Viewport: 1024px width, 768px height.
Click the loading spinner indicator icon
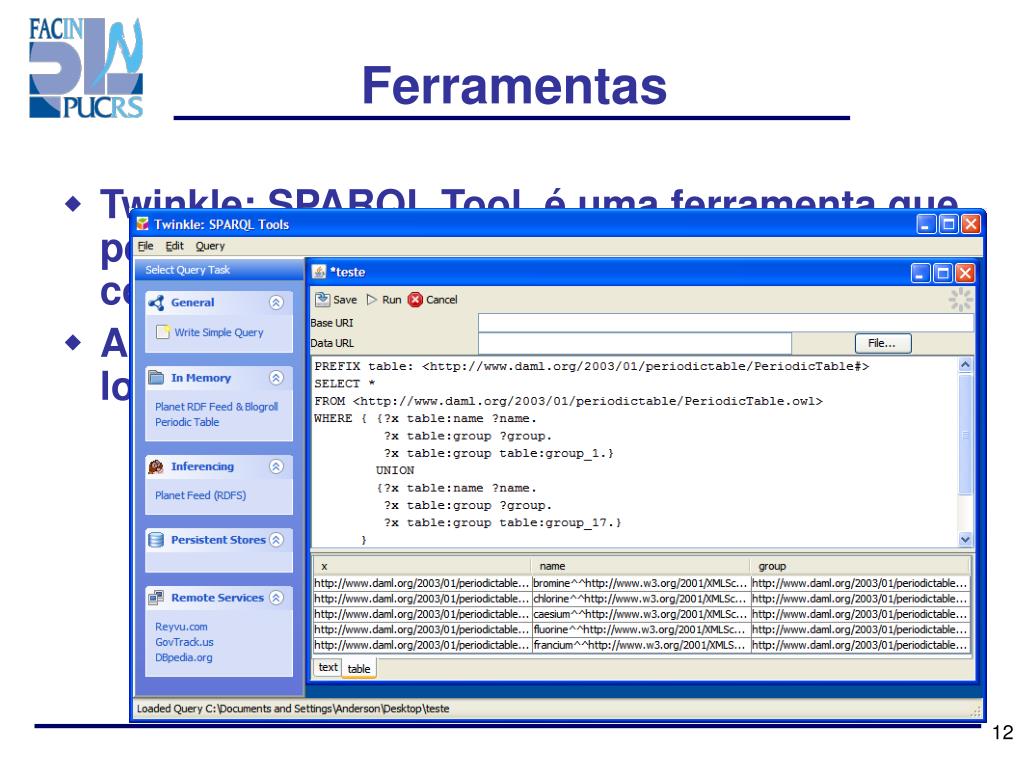tap(960, 300)
